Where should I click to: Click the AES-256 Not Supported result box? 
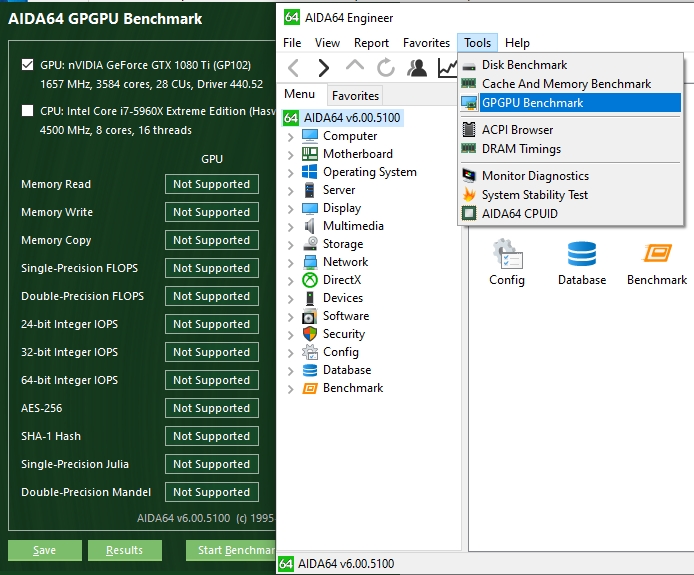tap(212, 408)
